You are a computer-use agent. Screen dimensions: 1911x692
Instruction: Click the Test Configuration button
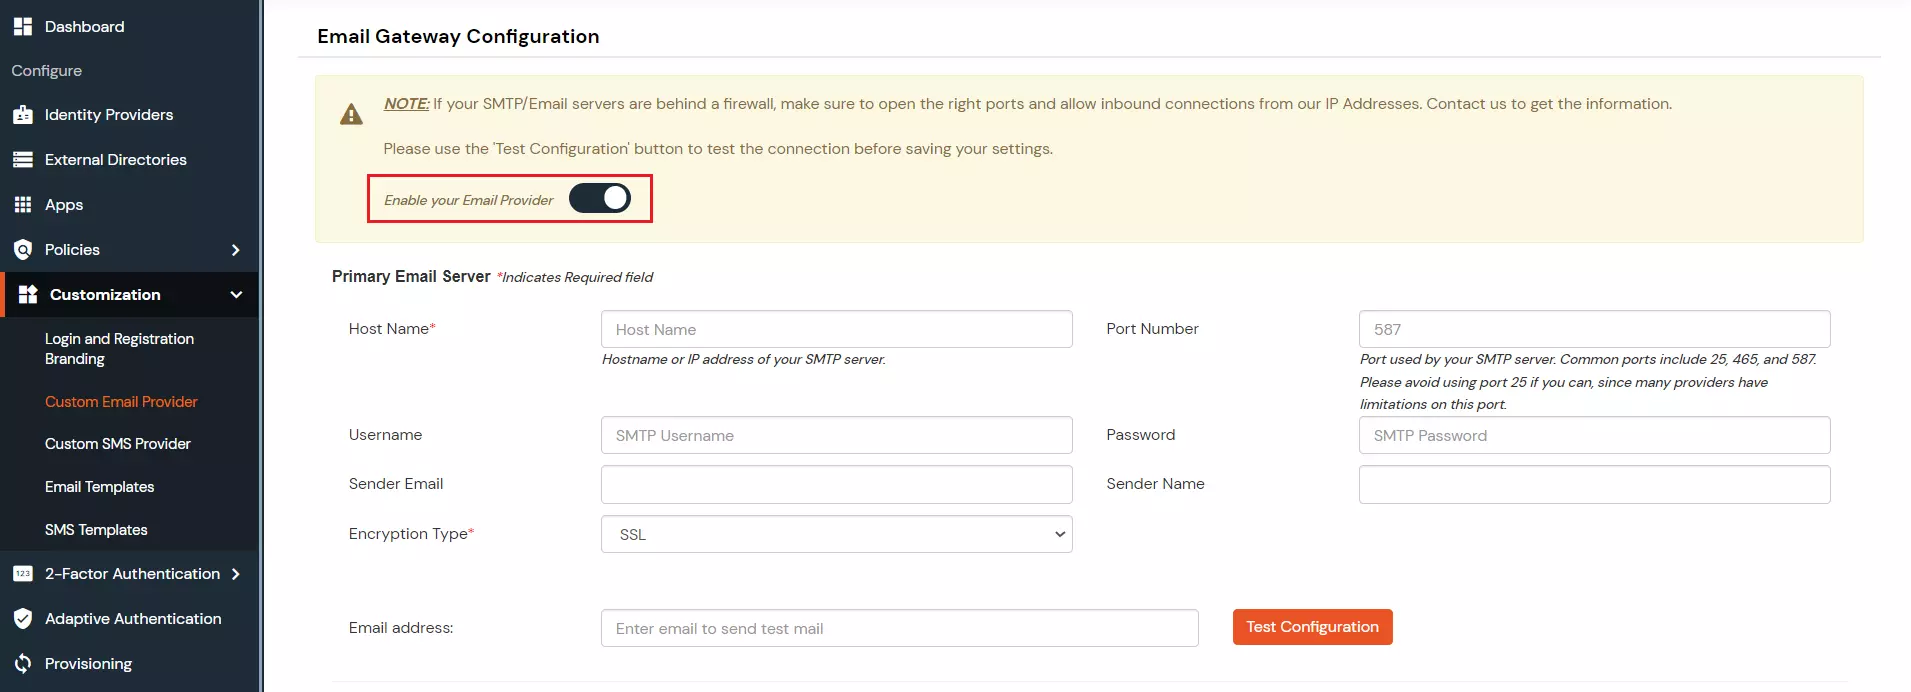tap(1312, 627)
